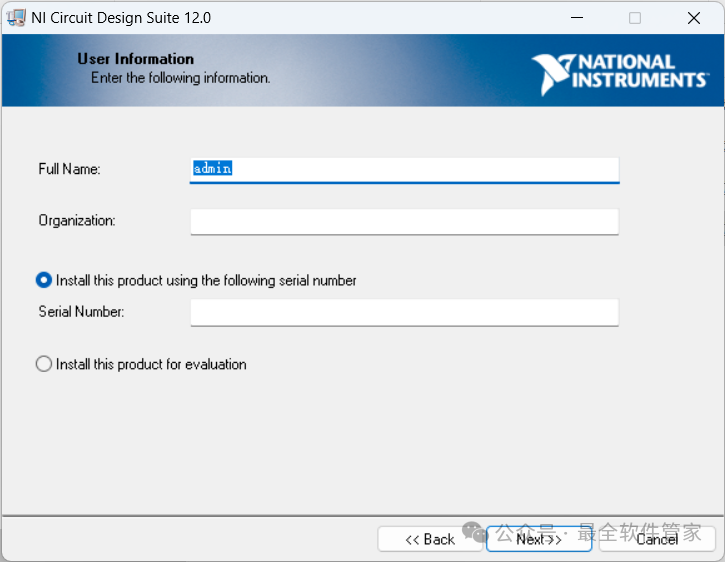Close the installer window
Viewport: 725px width, 562px height.
point(693,18)
